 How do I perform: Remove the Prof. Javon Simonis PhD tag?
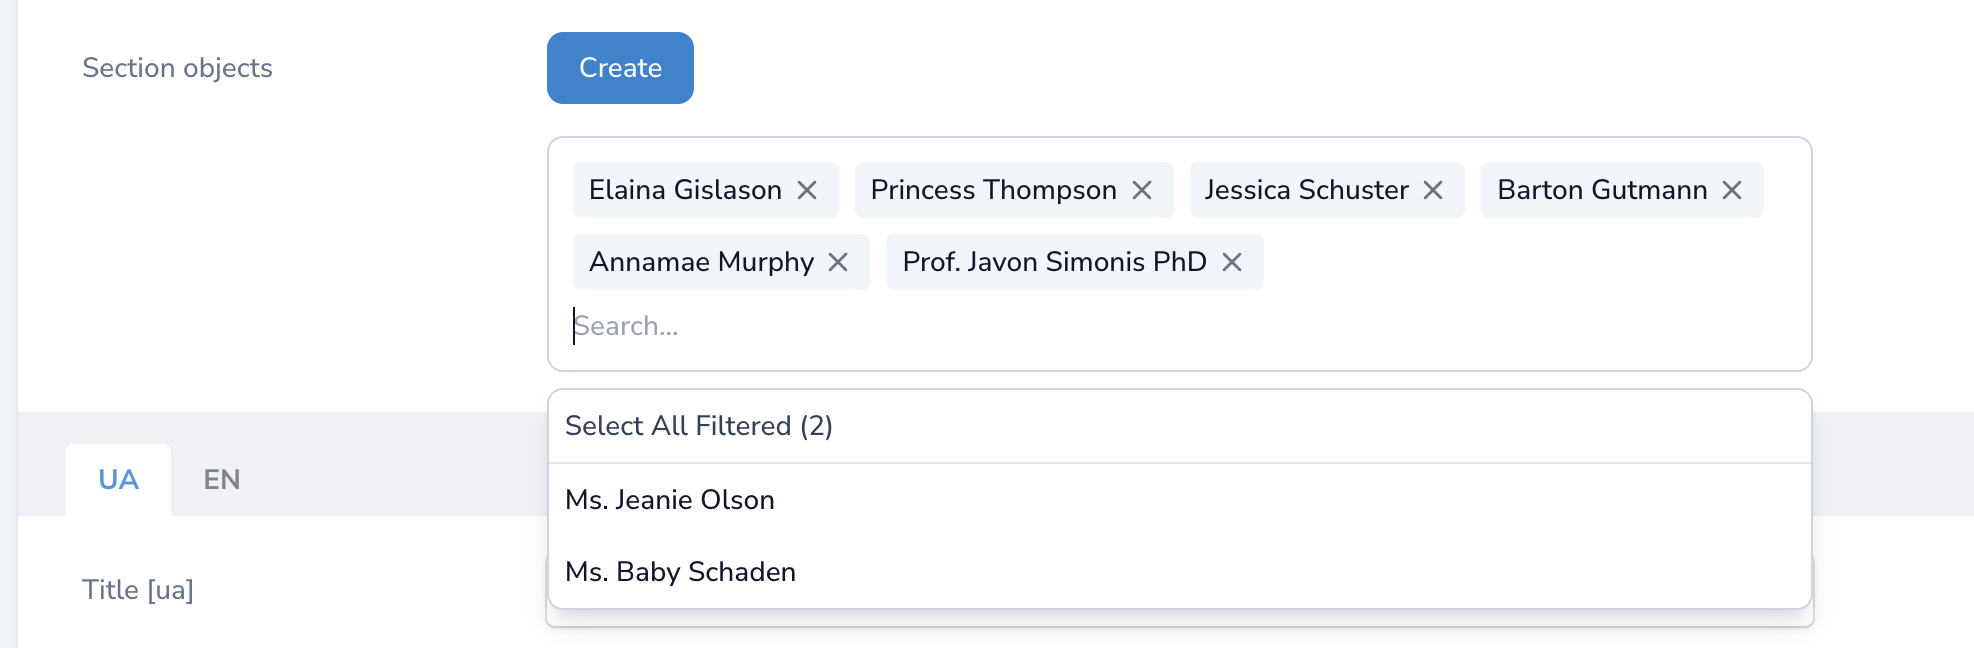coord(1232,262)
